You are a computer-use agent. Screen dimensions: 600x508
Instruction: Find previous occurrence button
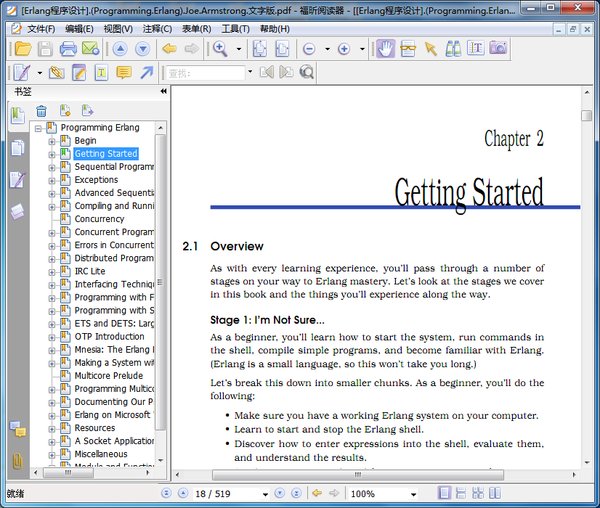(267, 72)
